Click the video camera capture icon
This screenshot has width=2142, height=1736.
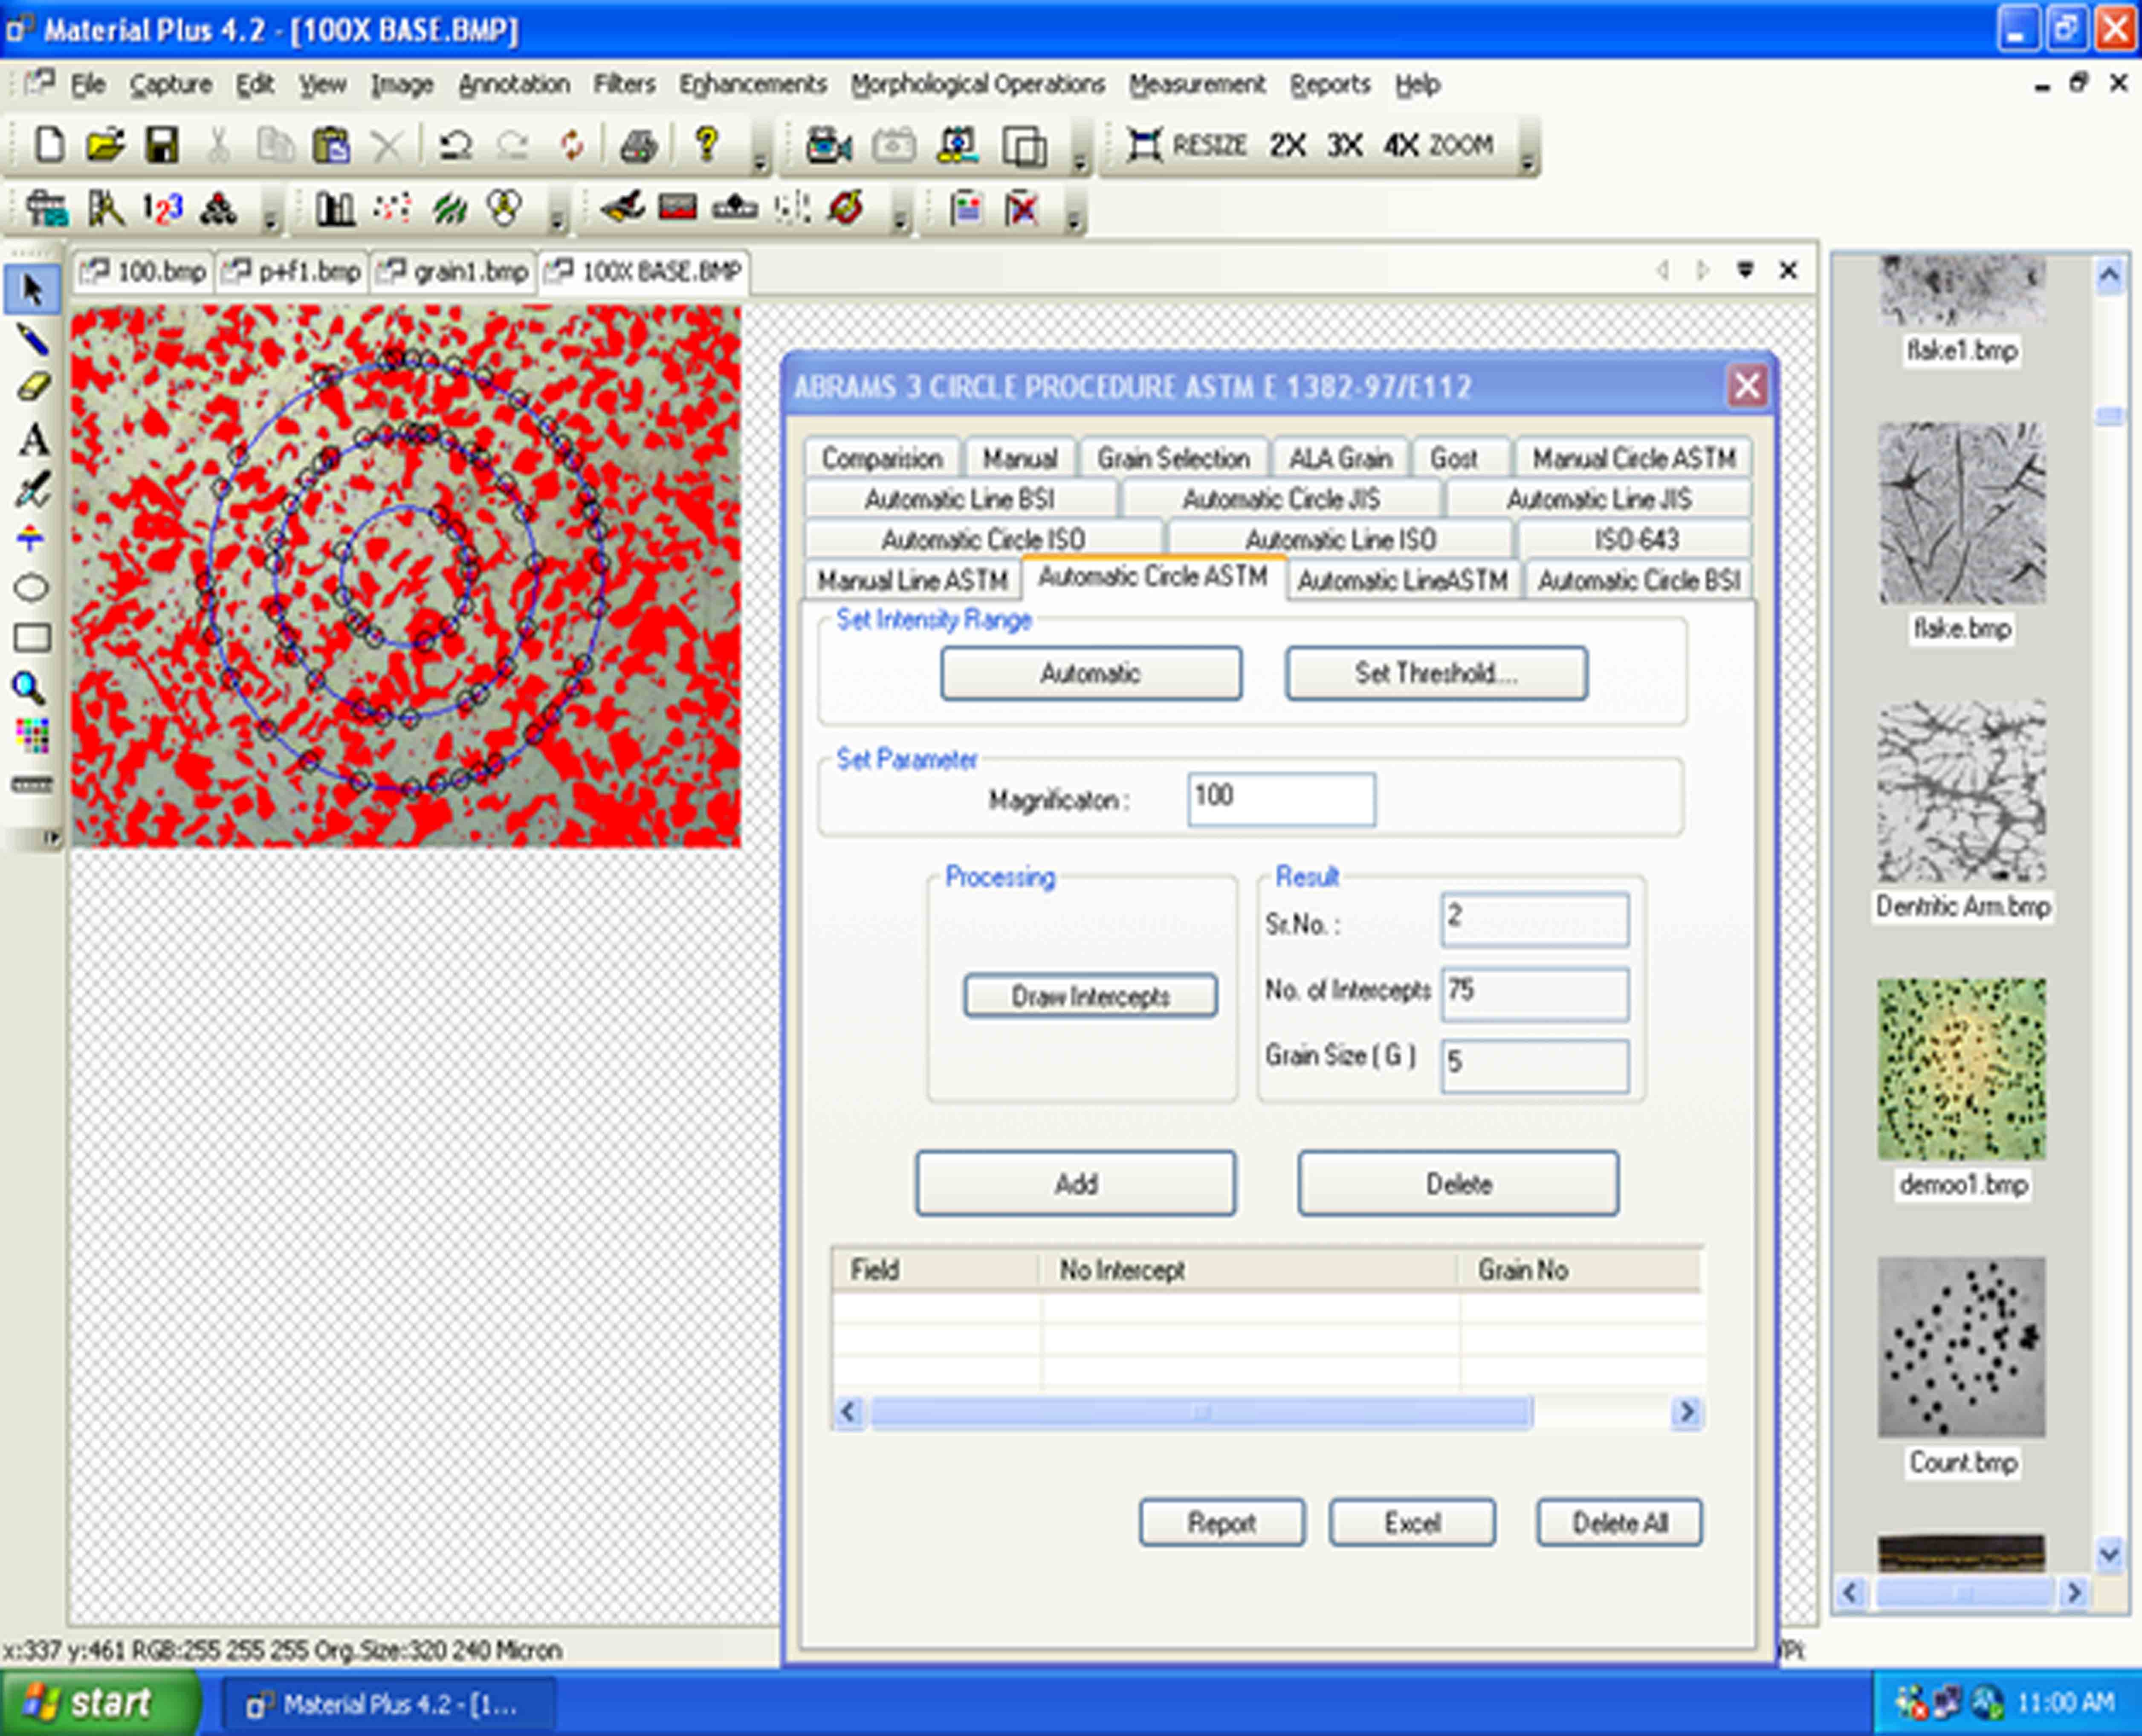coord(829,146)
